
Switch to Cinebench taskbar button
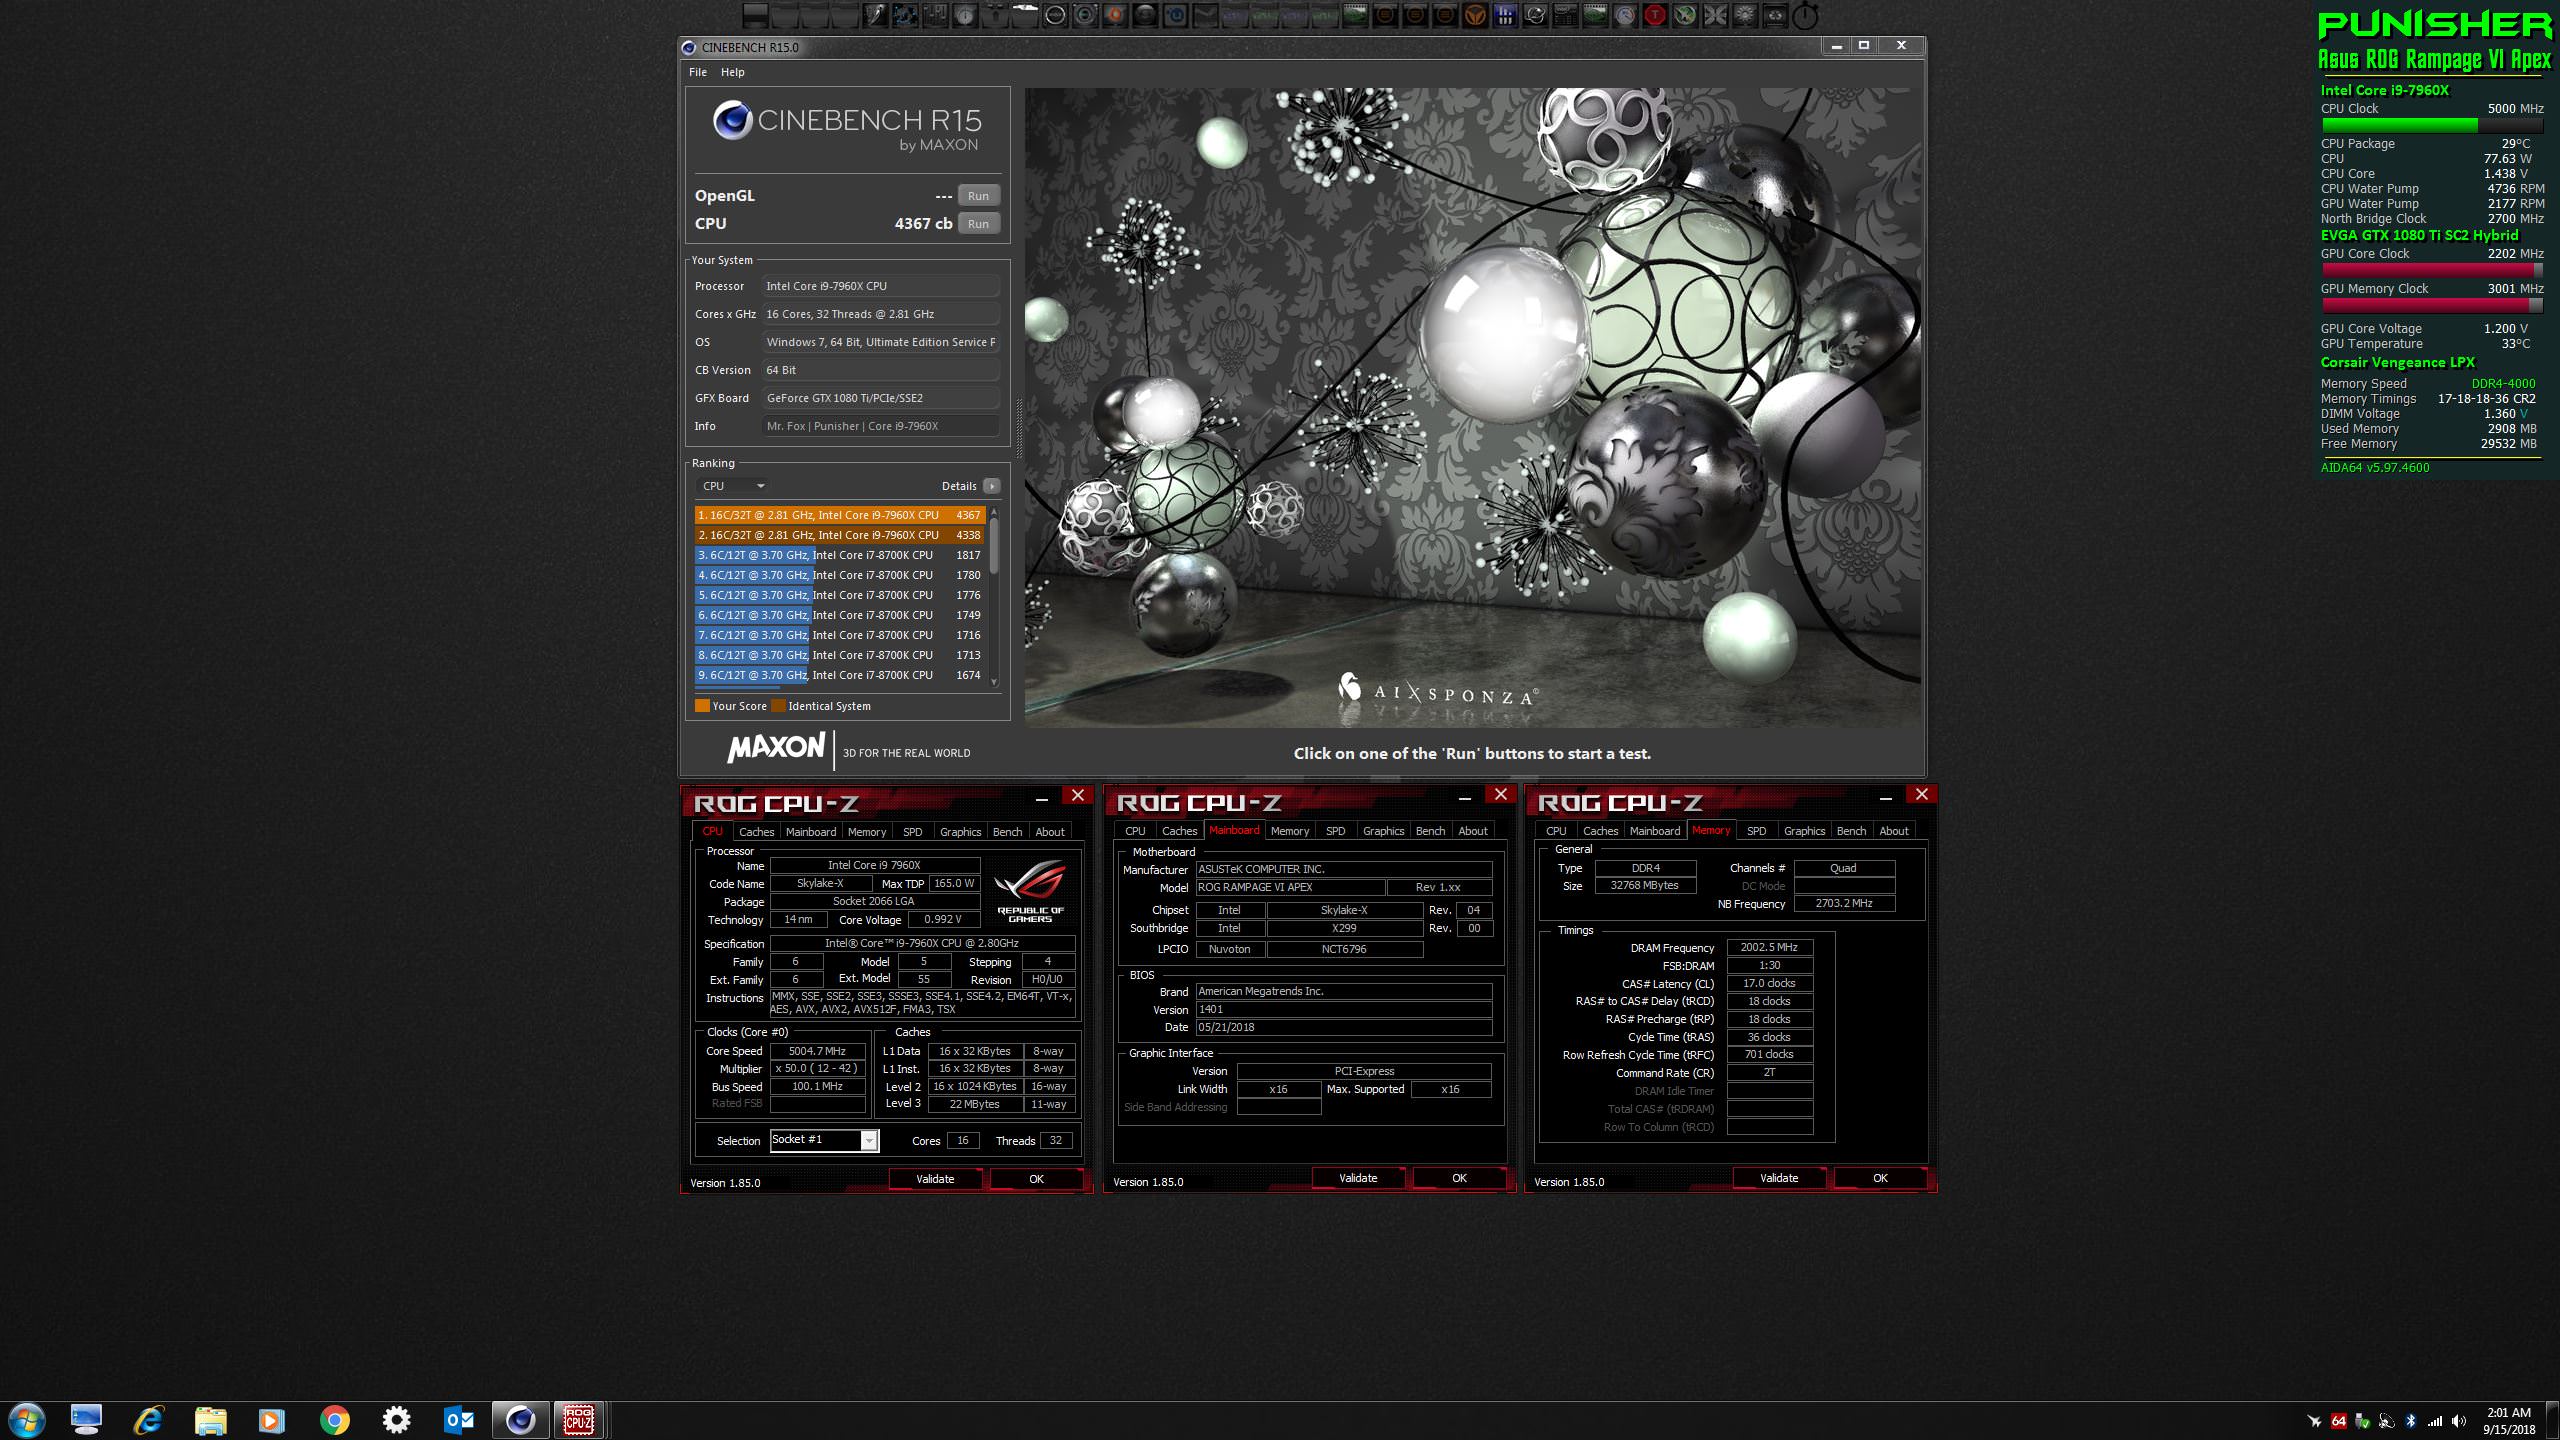[x=520, y=1420]
